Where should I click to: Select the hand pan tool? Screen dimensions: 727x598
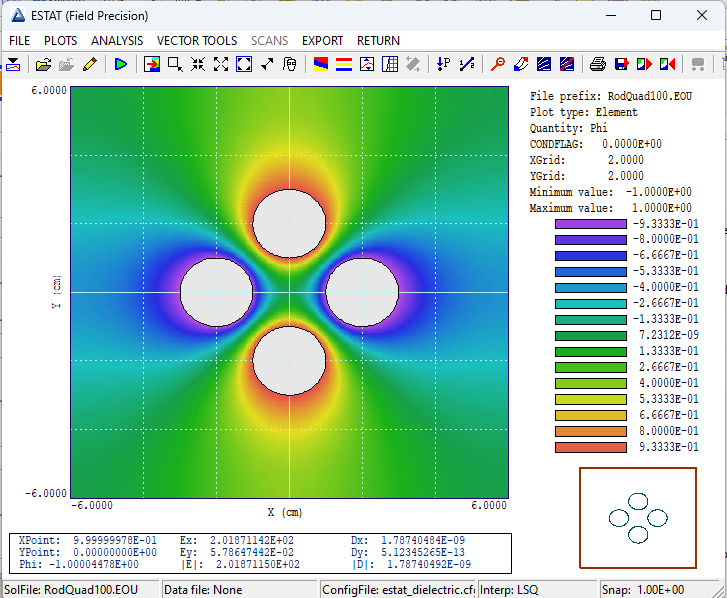[290, 64]
